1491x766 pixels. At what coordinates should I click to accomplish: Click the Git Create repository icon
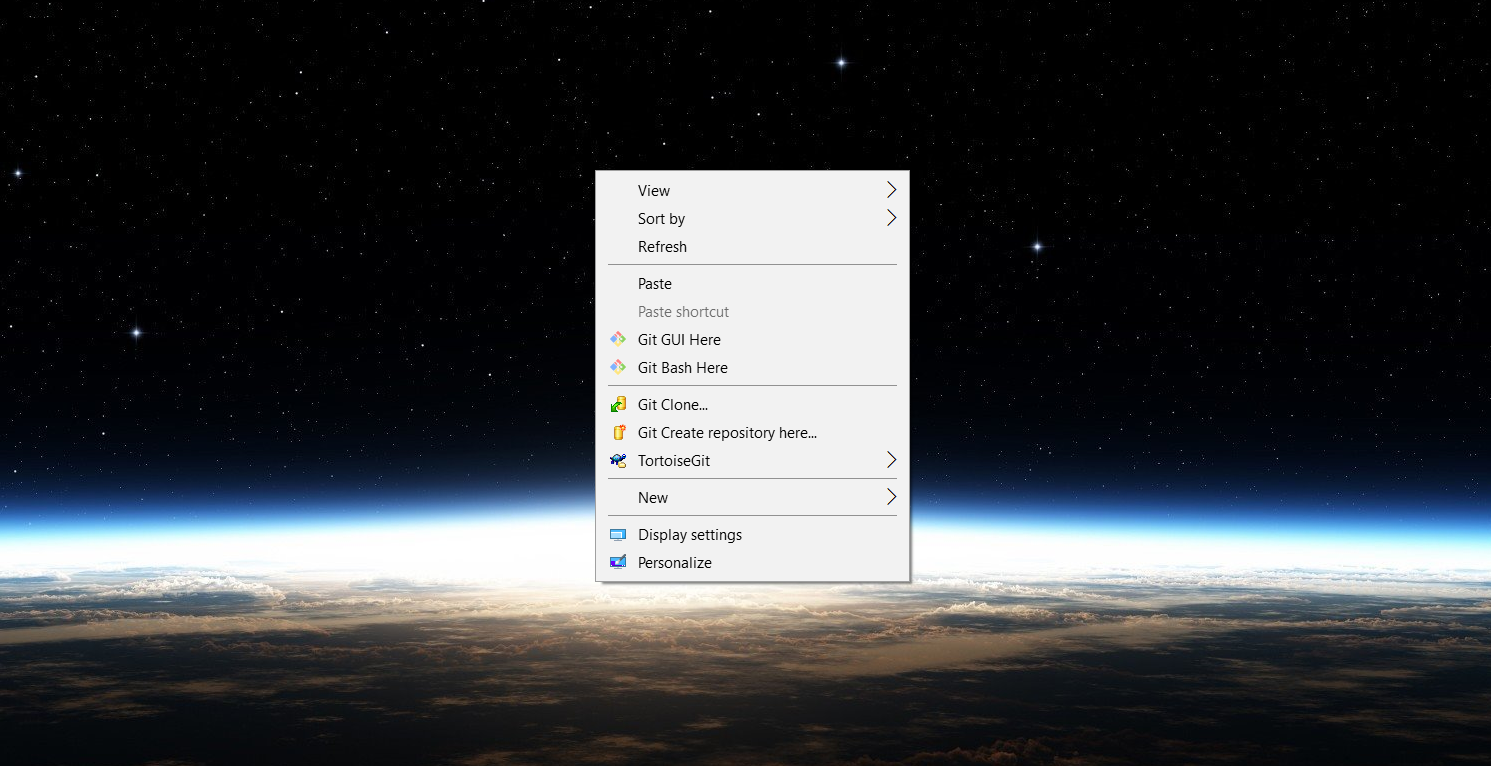618,433
